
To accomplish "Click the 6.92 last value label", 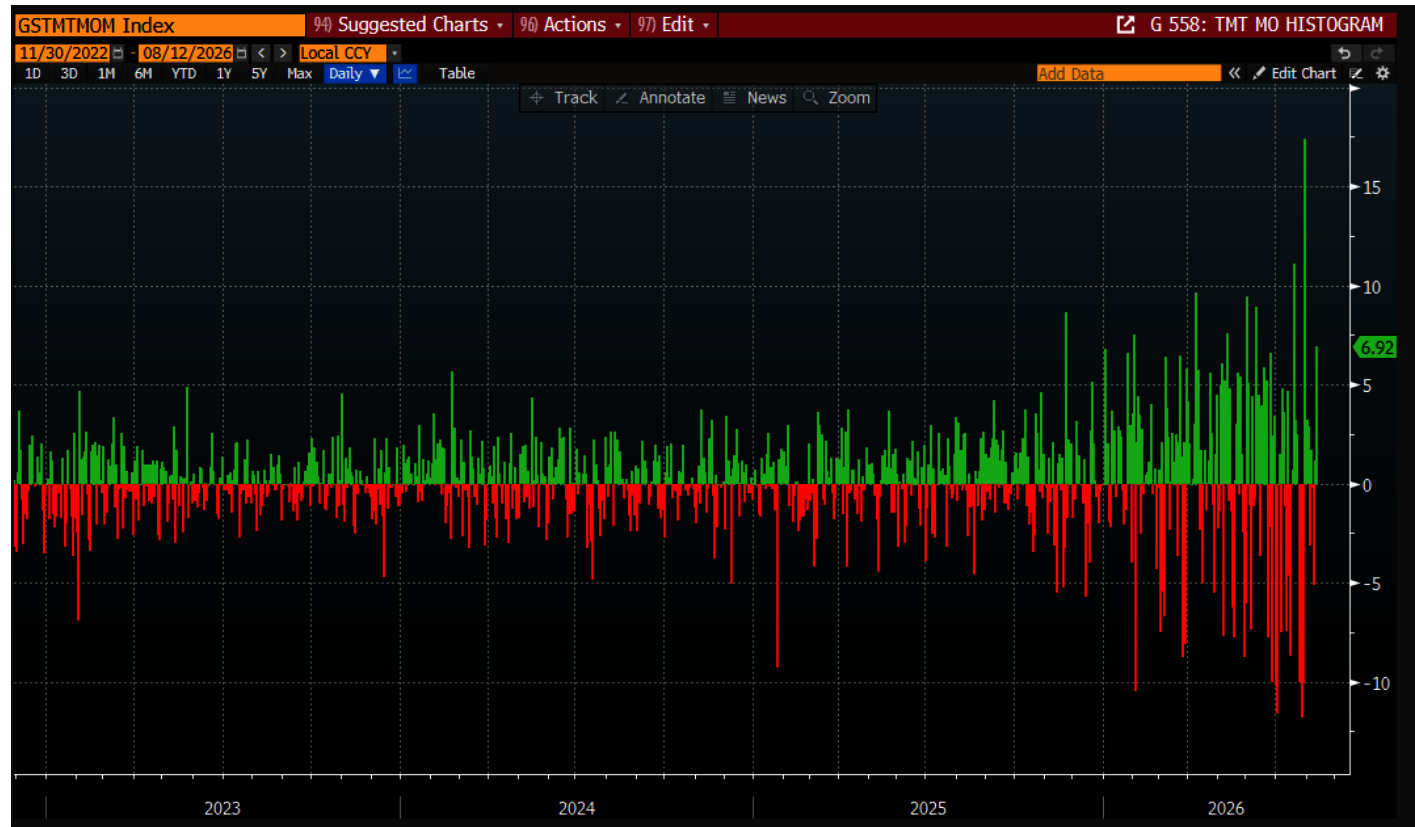I will point(1376,348).
